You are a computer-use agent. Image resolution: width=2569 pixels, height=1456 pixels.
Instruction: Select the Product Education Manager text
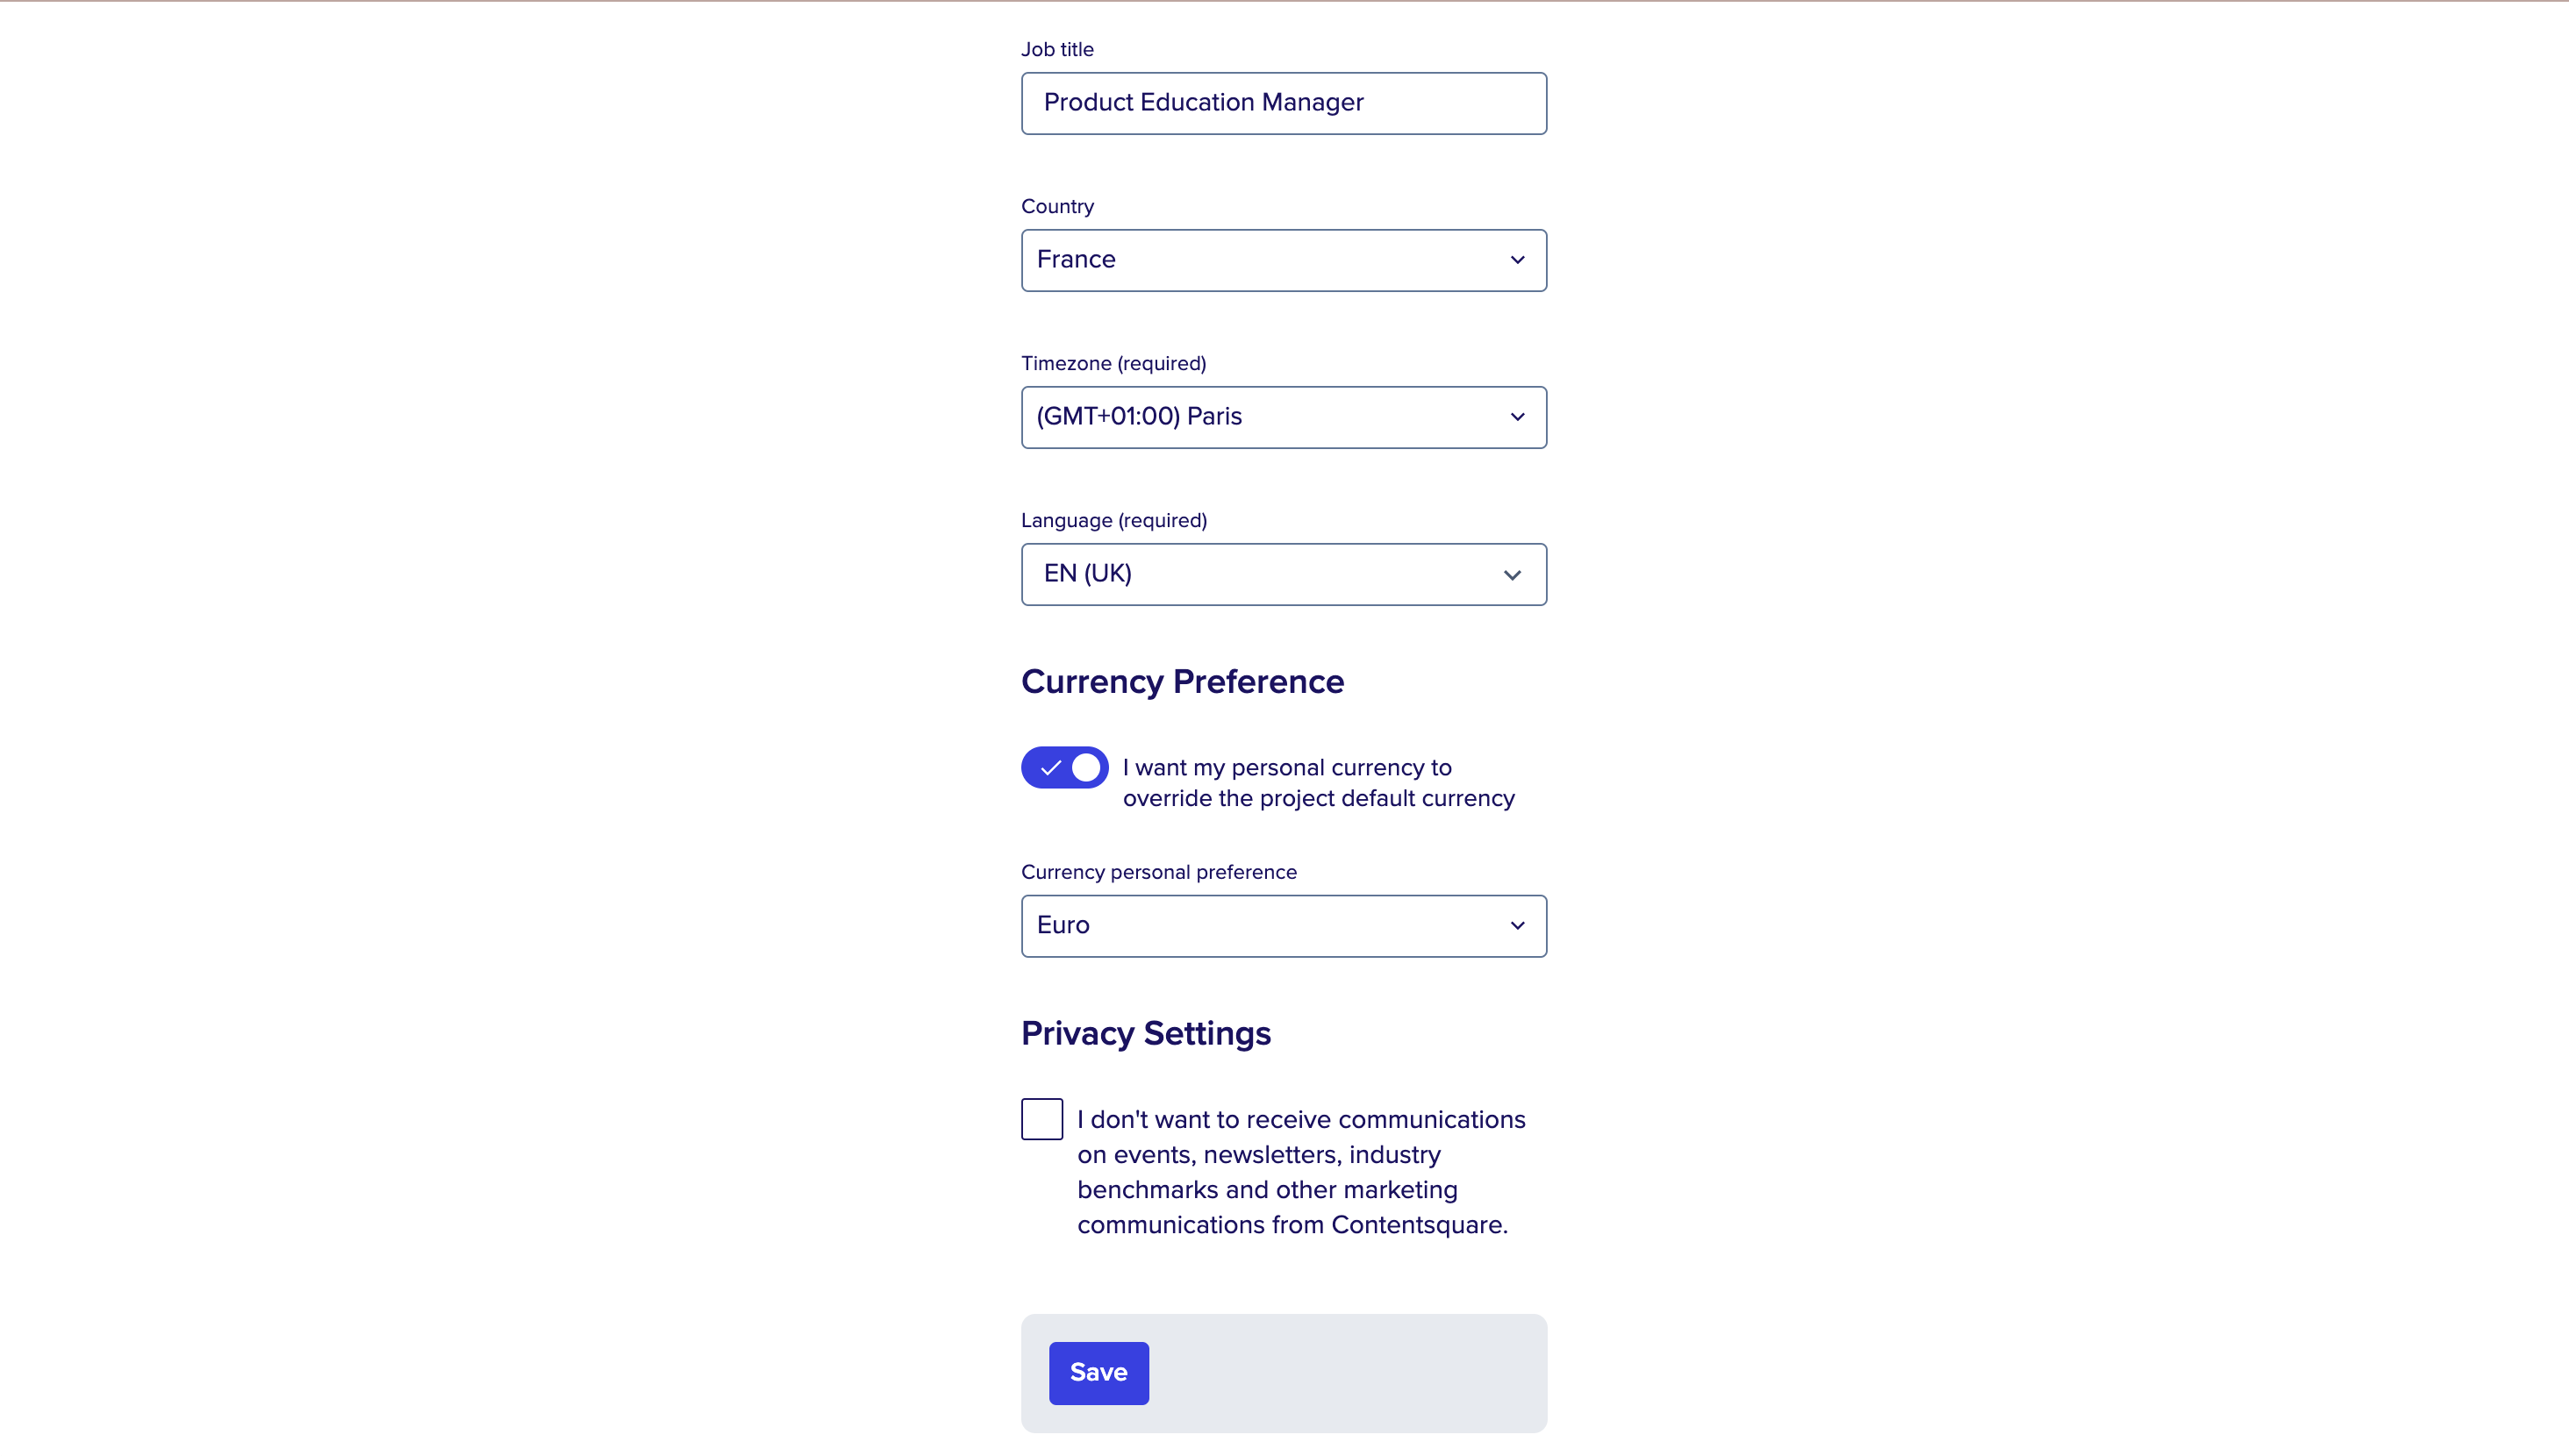tap(1203, 103)
